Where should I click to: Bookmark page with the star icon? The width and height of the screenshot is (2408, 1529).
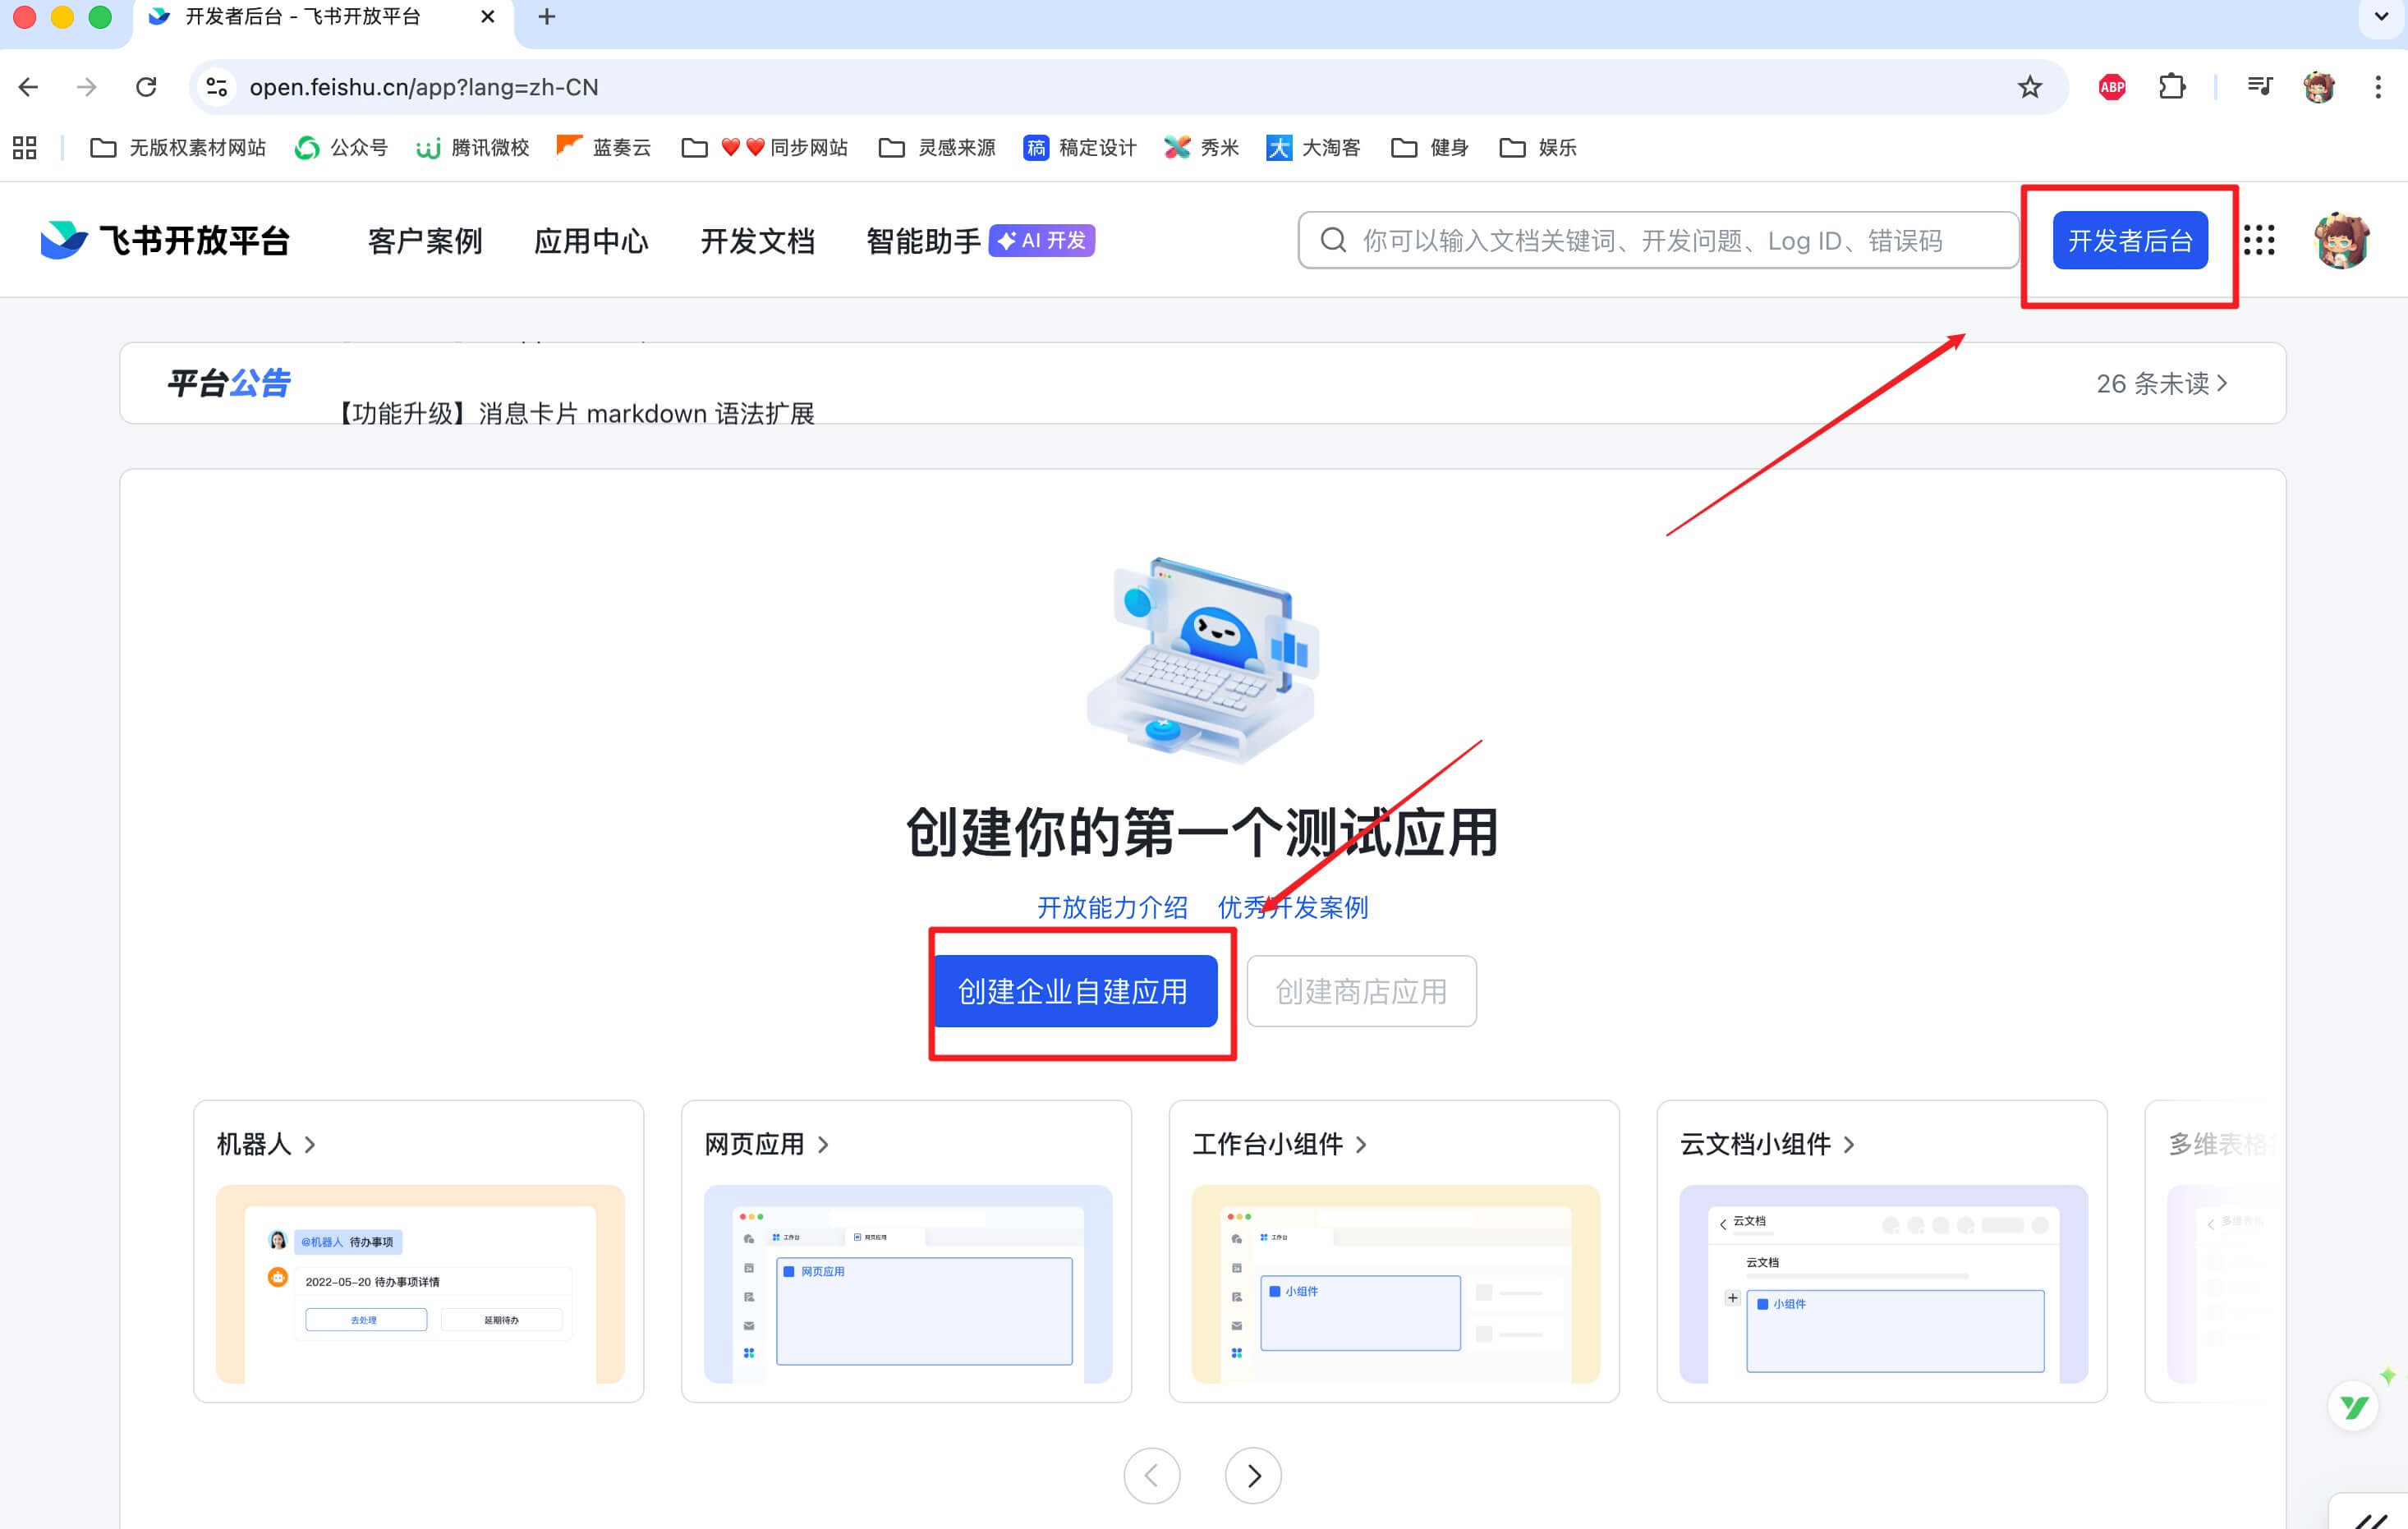pos(2029,87)
